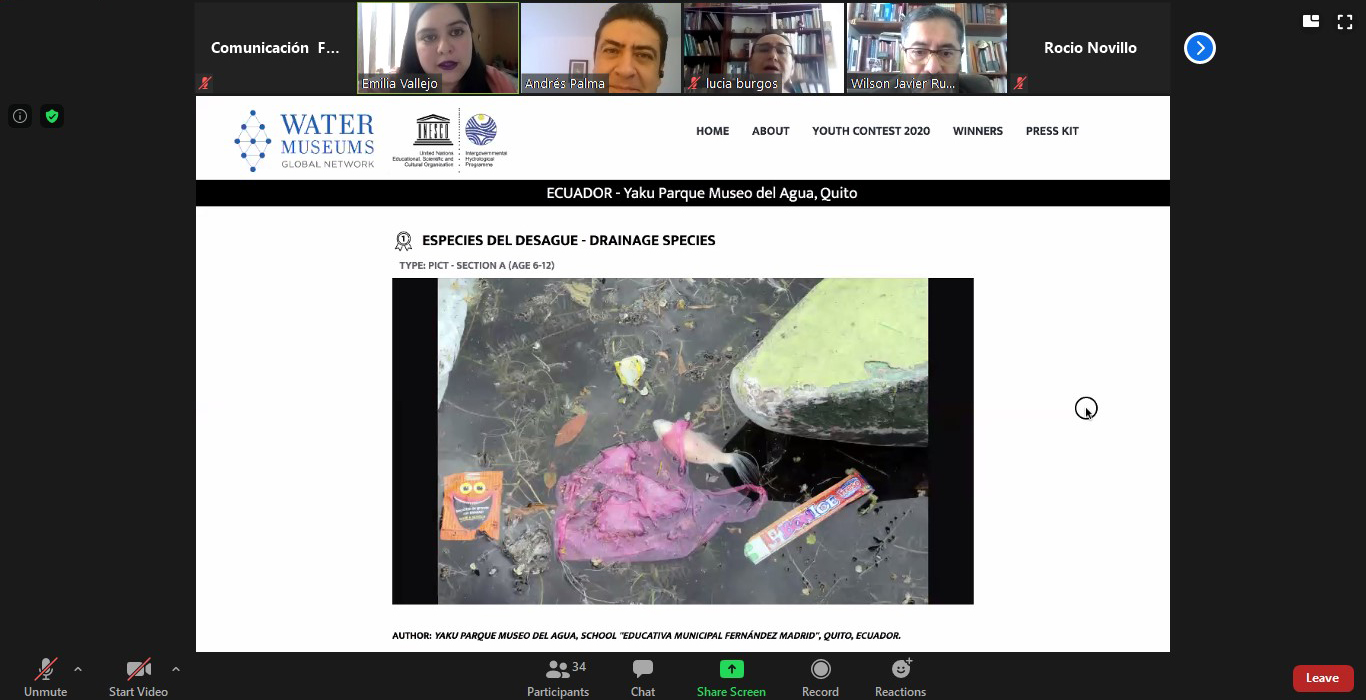Start recording the meeting
This screenshot has height=700, width=1366.
(x=820, y=677)
